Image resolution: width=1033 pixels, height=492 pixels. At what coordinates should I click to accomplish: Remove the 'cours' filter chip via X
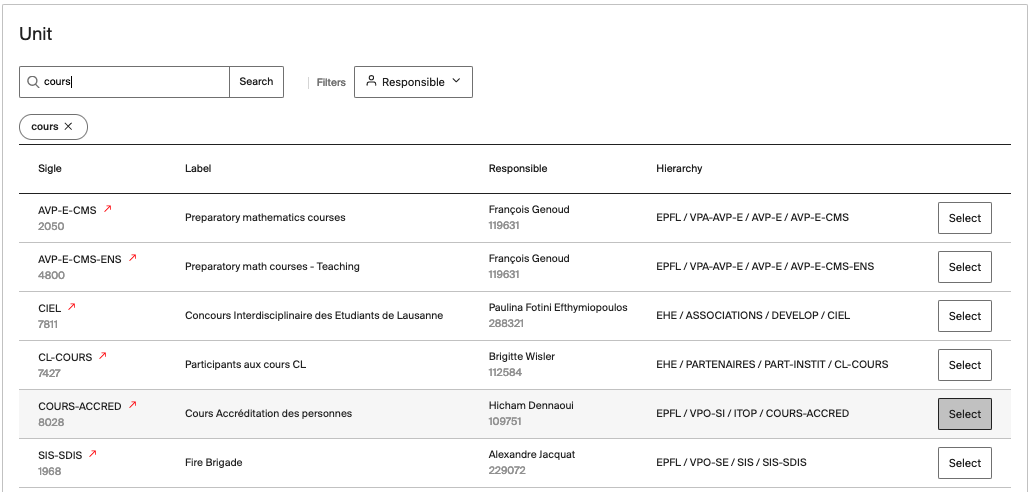pyautogui.click(x=68, y=127)
